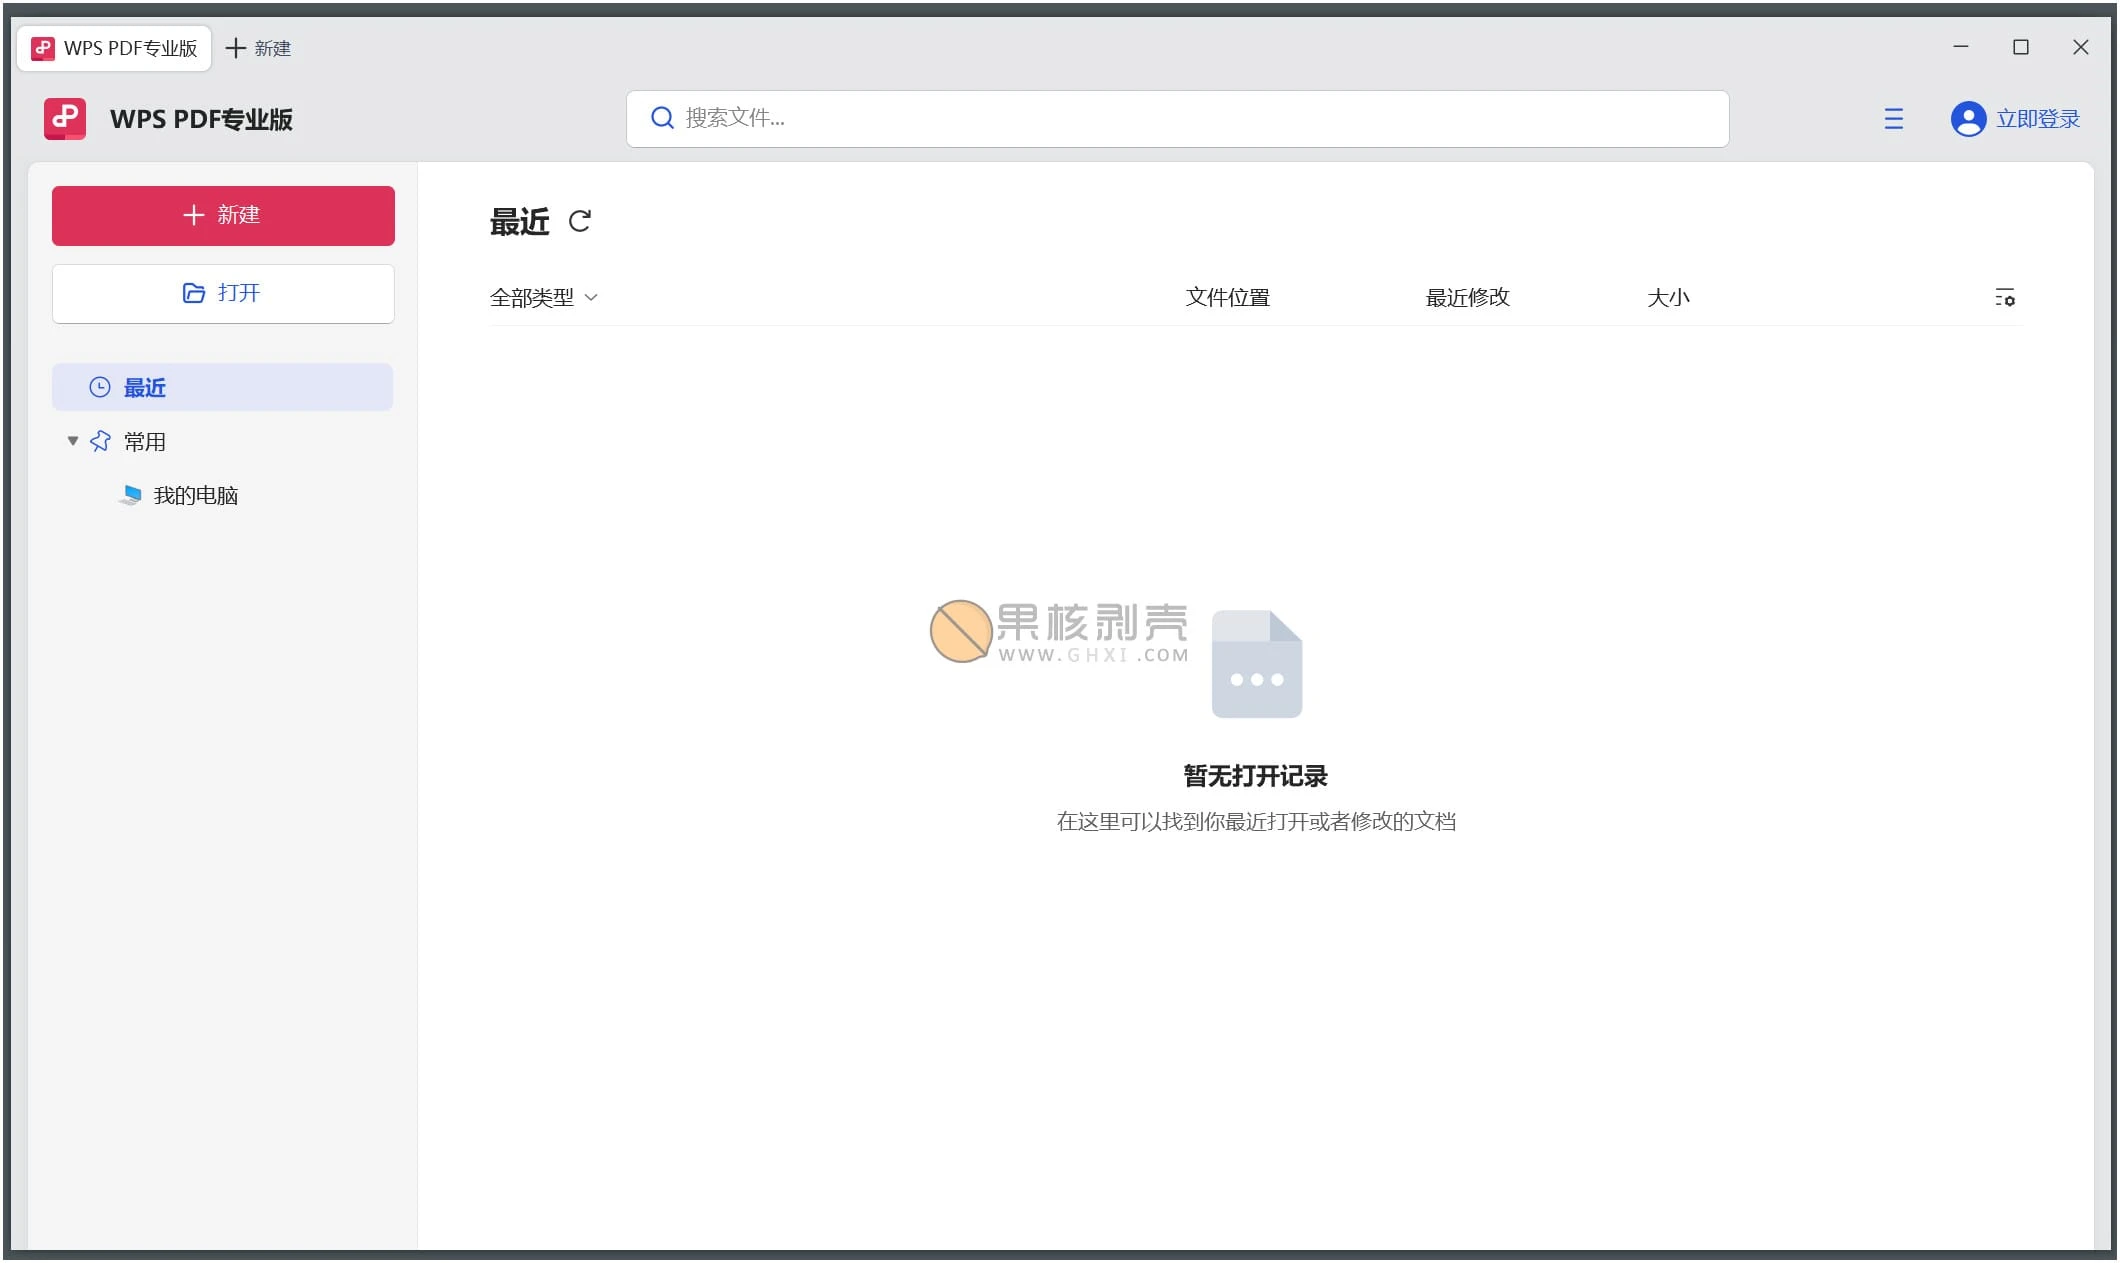
Task: Click the refresh icon next to 最近
Action: coord(583,220)
